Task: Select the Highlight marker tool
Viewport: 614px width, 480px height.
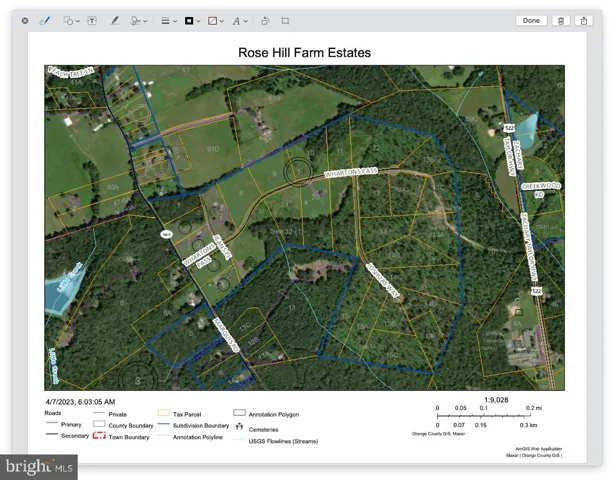Action: (114, 20)
